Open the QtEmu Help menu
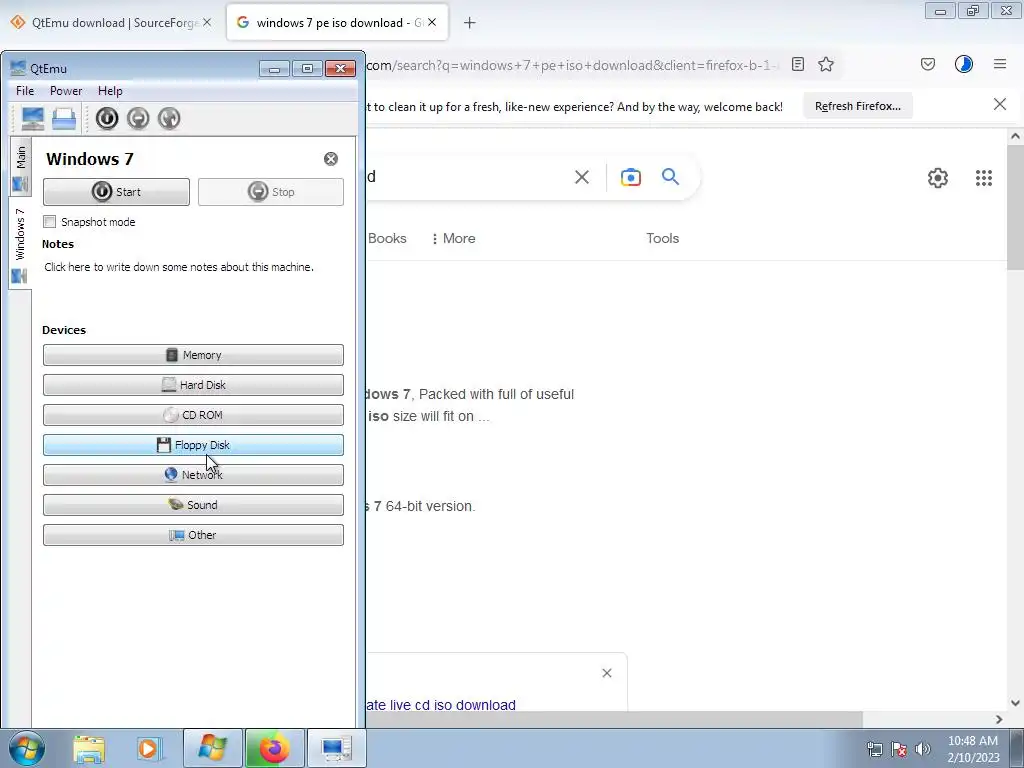Image resolution: width=1024 pixels, height=768 pixels. [110, 91]
